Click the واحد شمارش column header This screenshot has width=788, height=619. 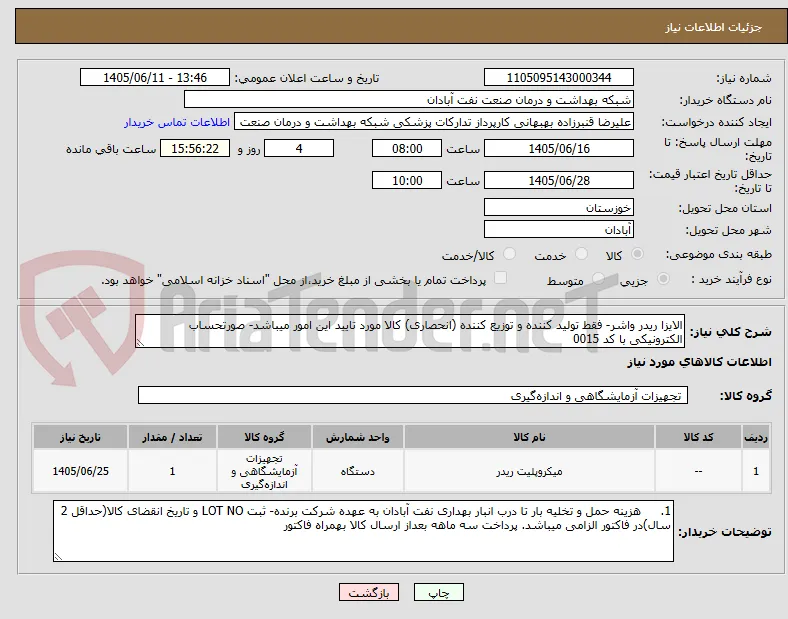tap(357, 437)
